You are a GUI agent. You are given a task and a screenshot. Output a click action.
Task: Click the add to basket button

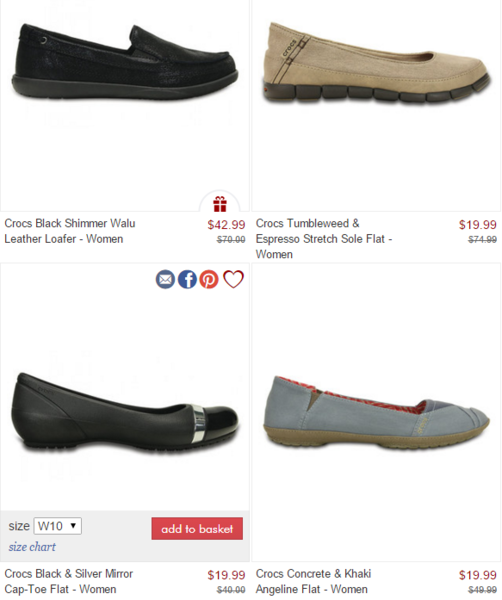pyautogui.click(x=197, y=529)
